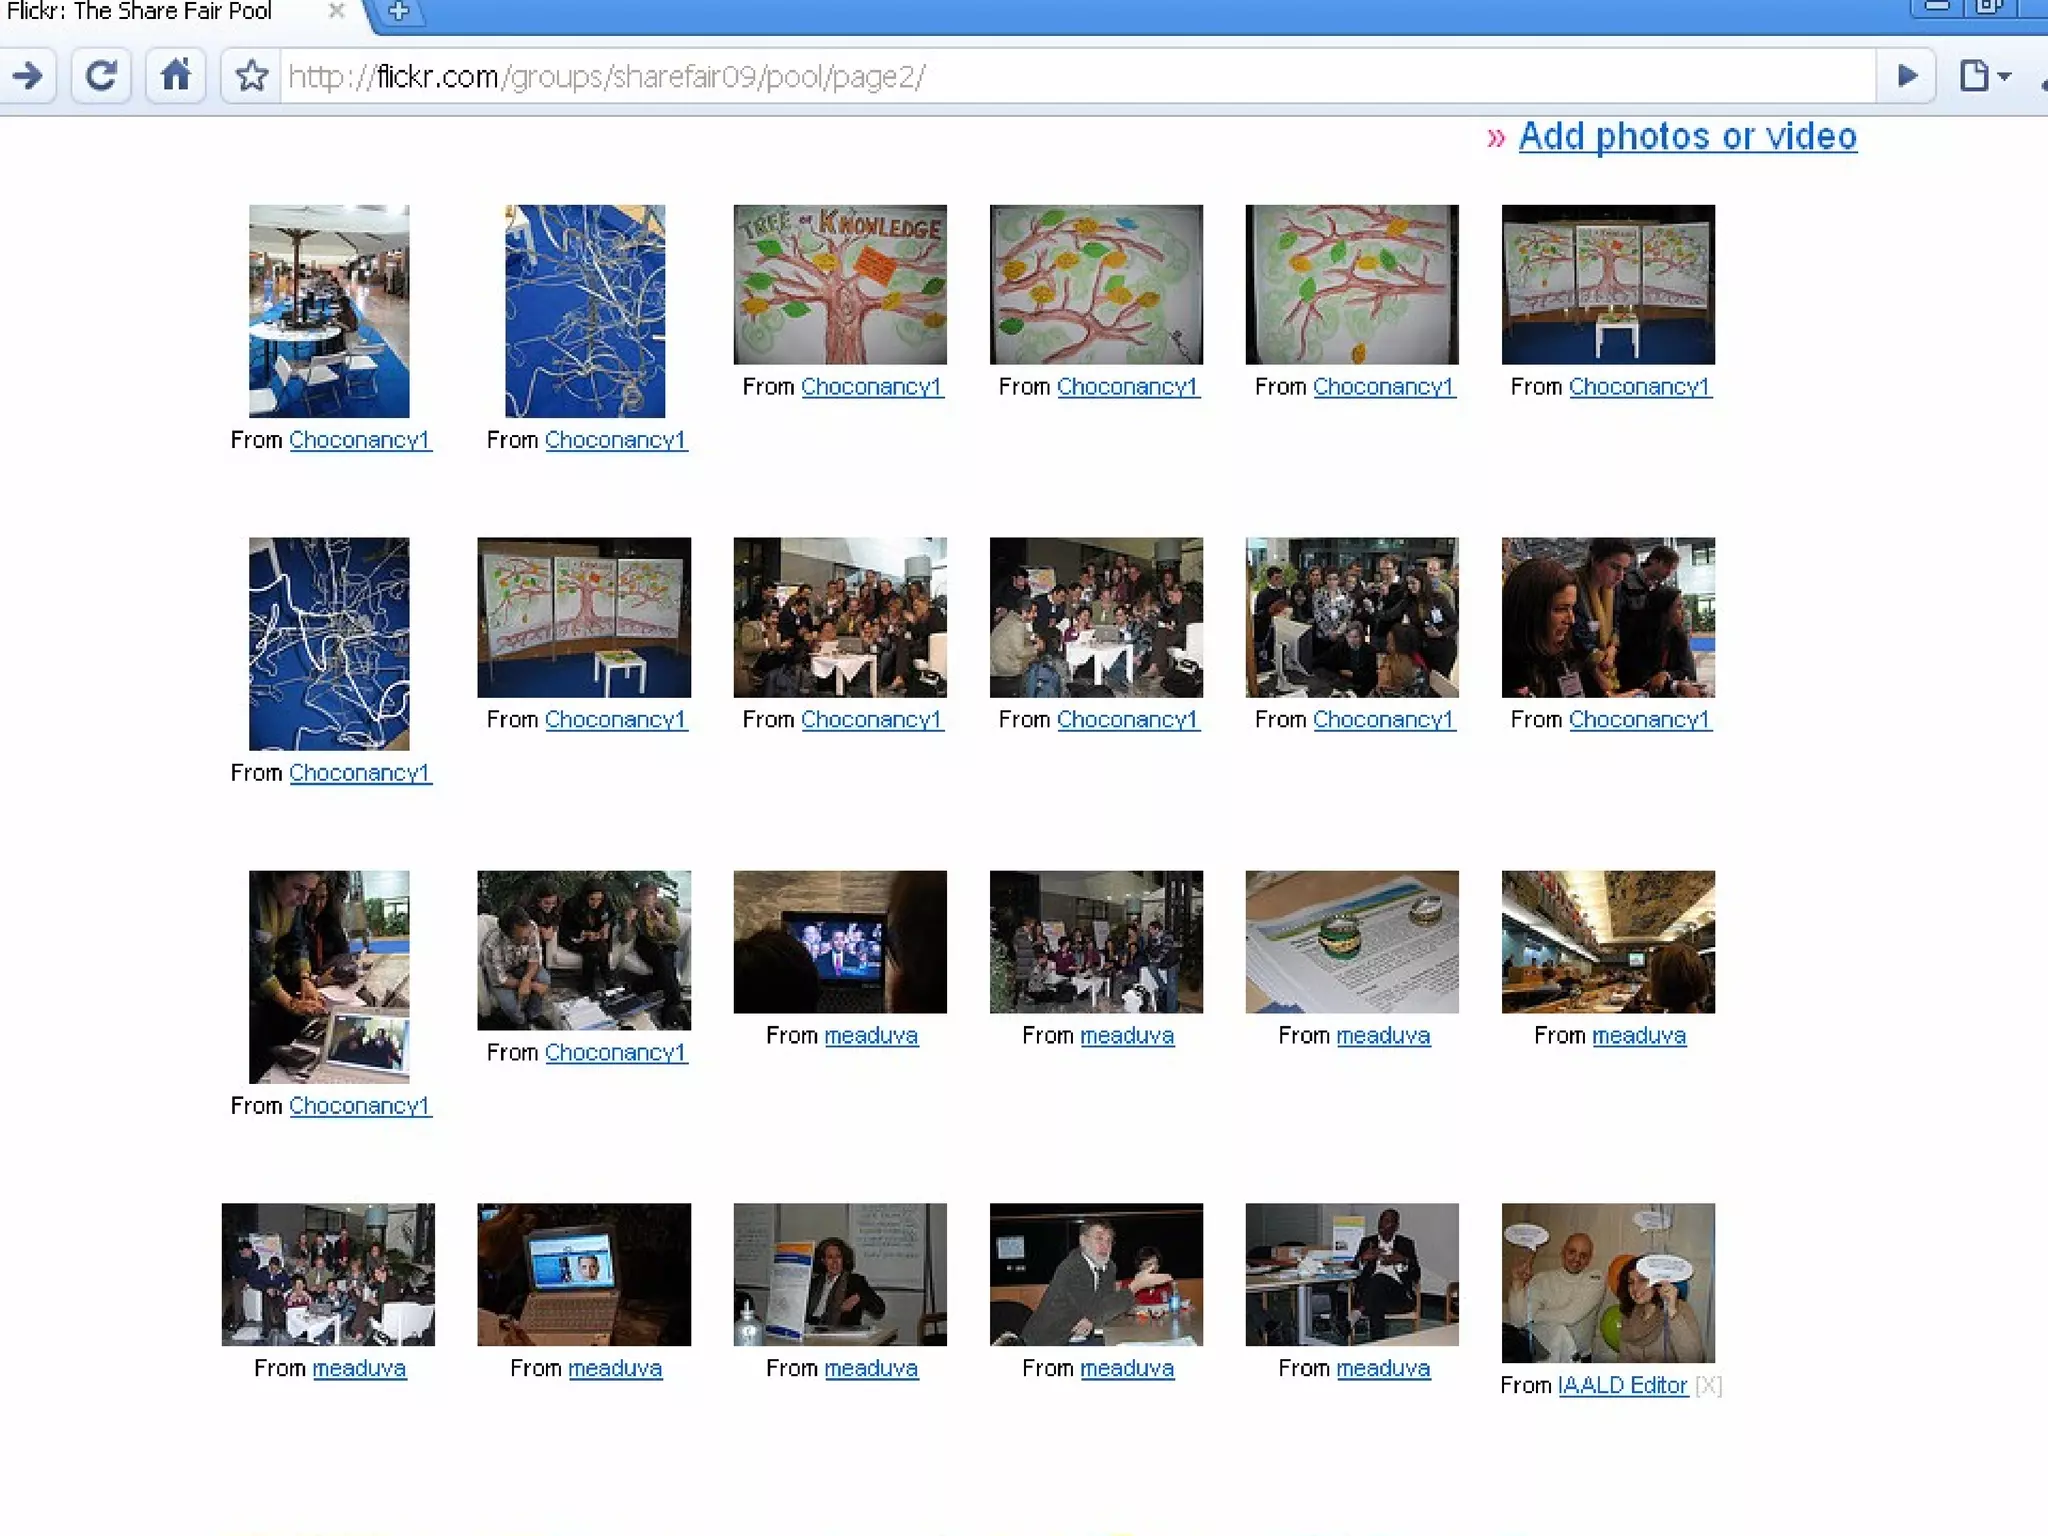
Task: Remove IAALD Editor photo using [X]
Action: [1708, 1385]
